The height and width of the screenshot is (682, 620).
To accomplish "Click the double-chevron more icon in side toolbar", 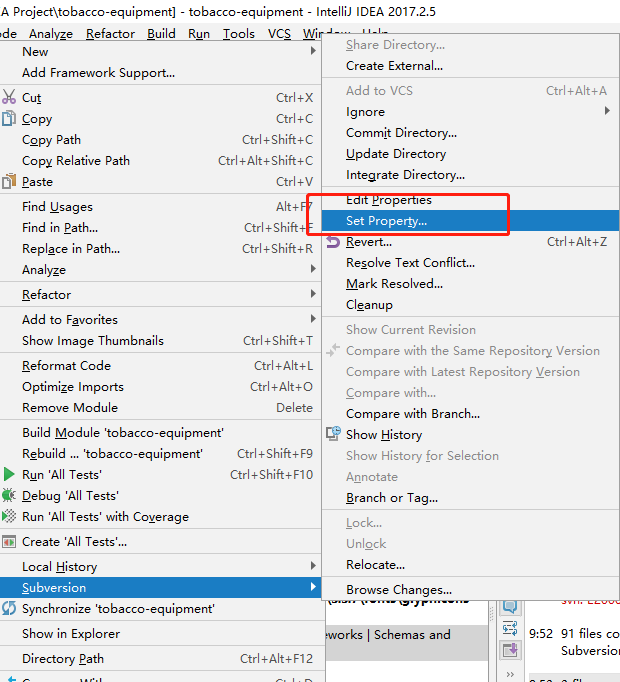I will (x=510, y=674).
